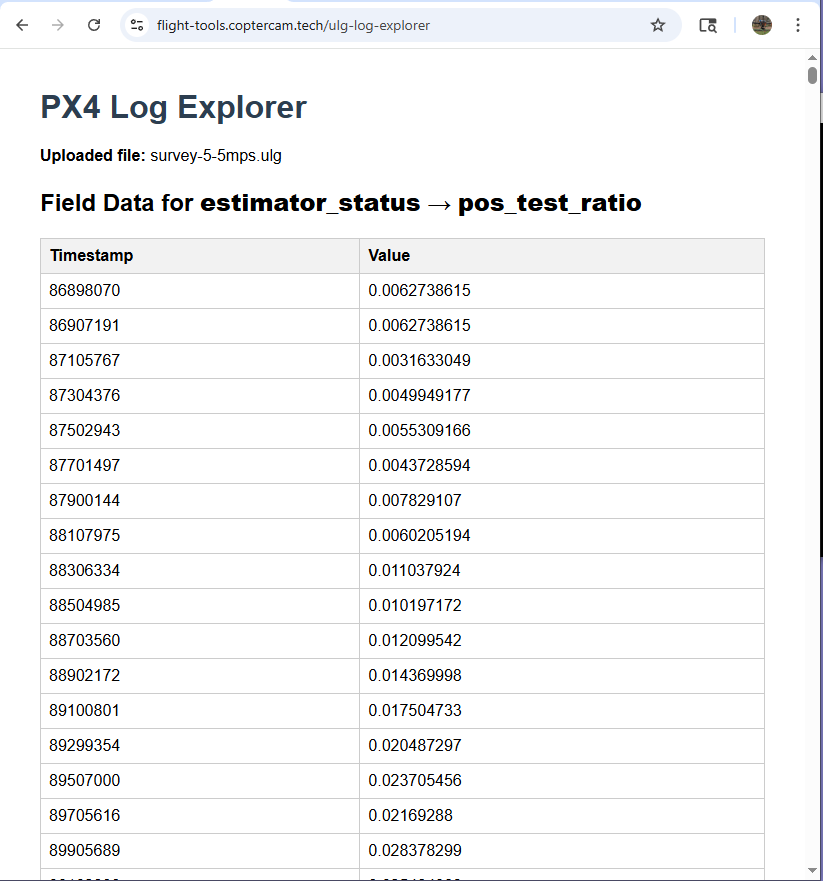
Task: Open the user profile avatar
Action: tap(762, 25)
